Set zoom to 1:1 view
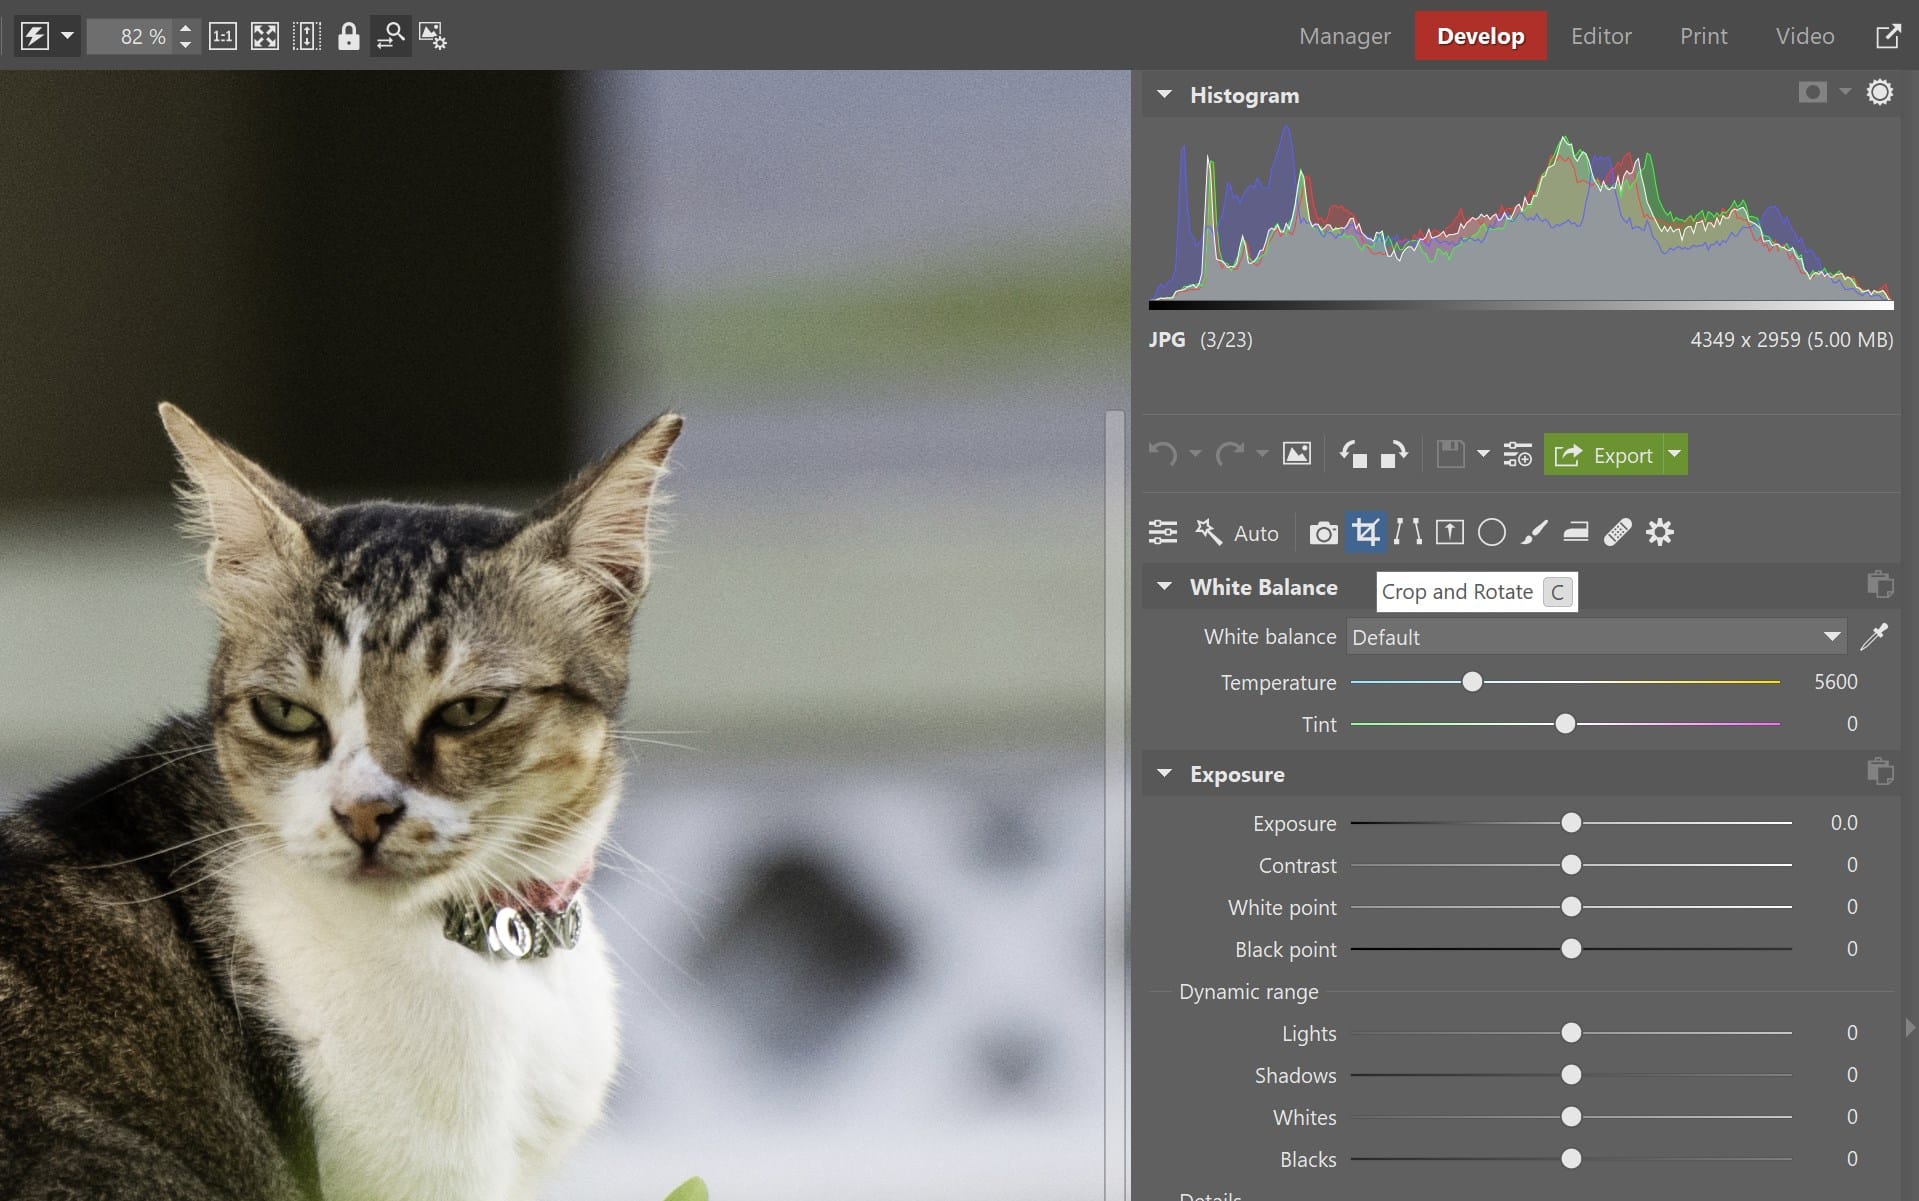Image resolution: width=1919 pixels, height=1201 pixels. point(223,37)
